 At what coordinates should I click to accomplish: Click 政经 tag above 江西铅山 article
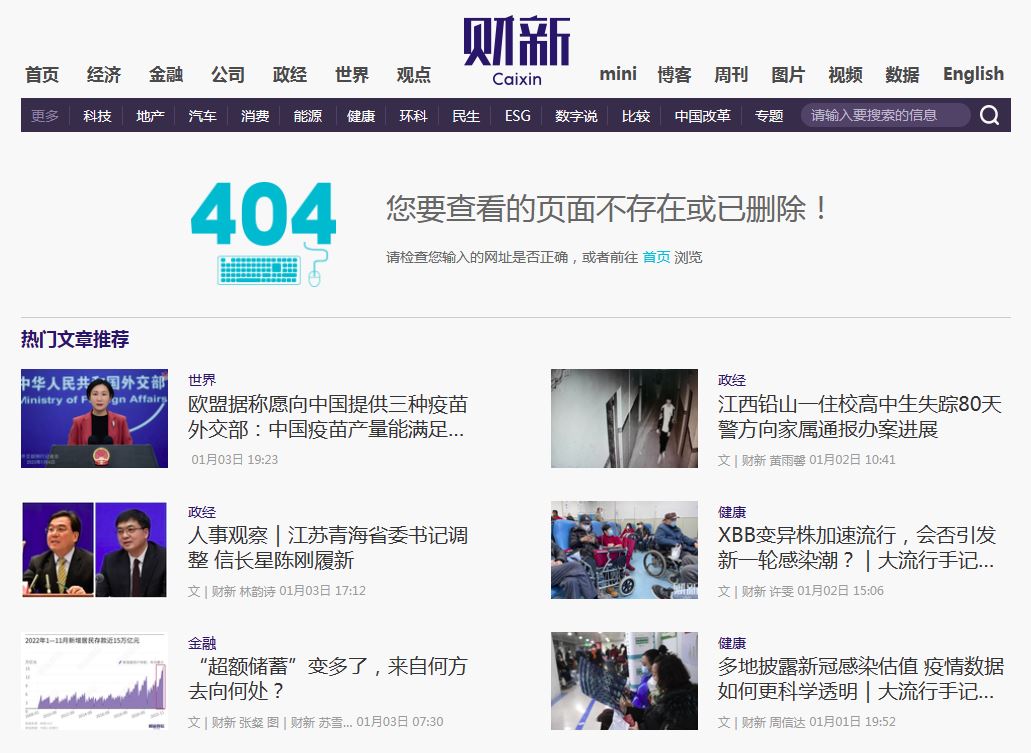(x=732, y=380)
